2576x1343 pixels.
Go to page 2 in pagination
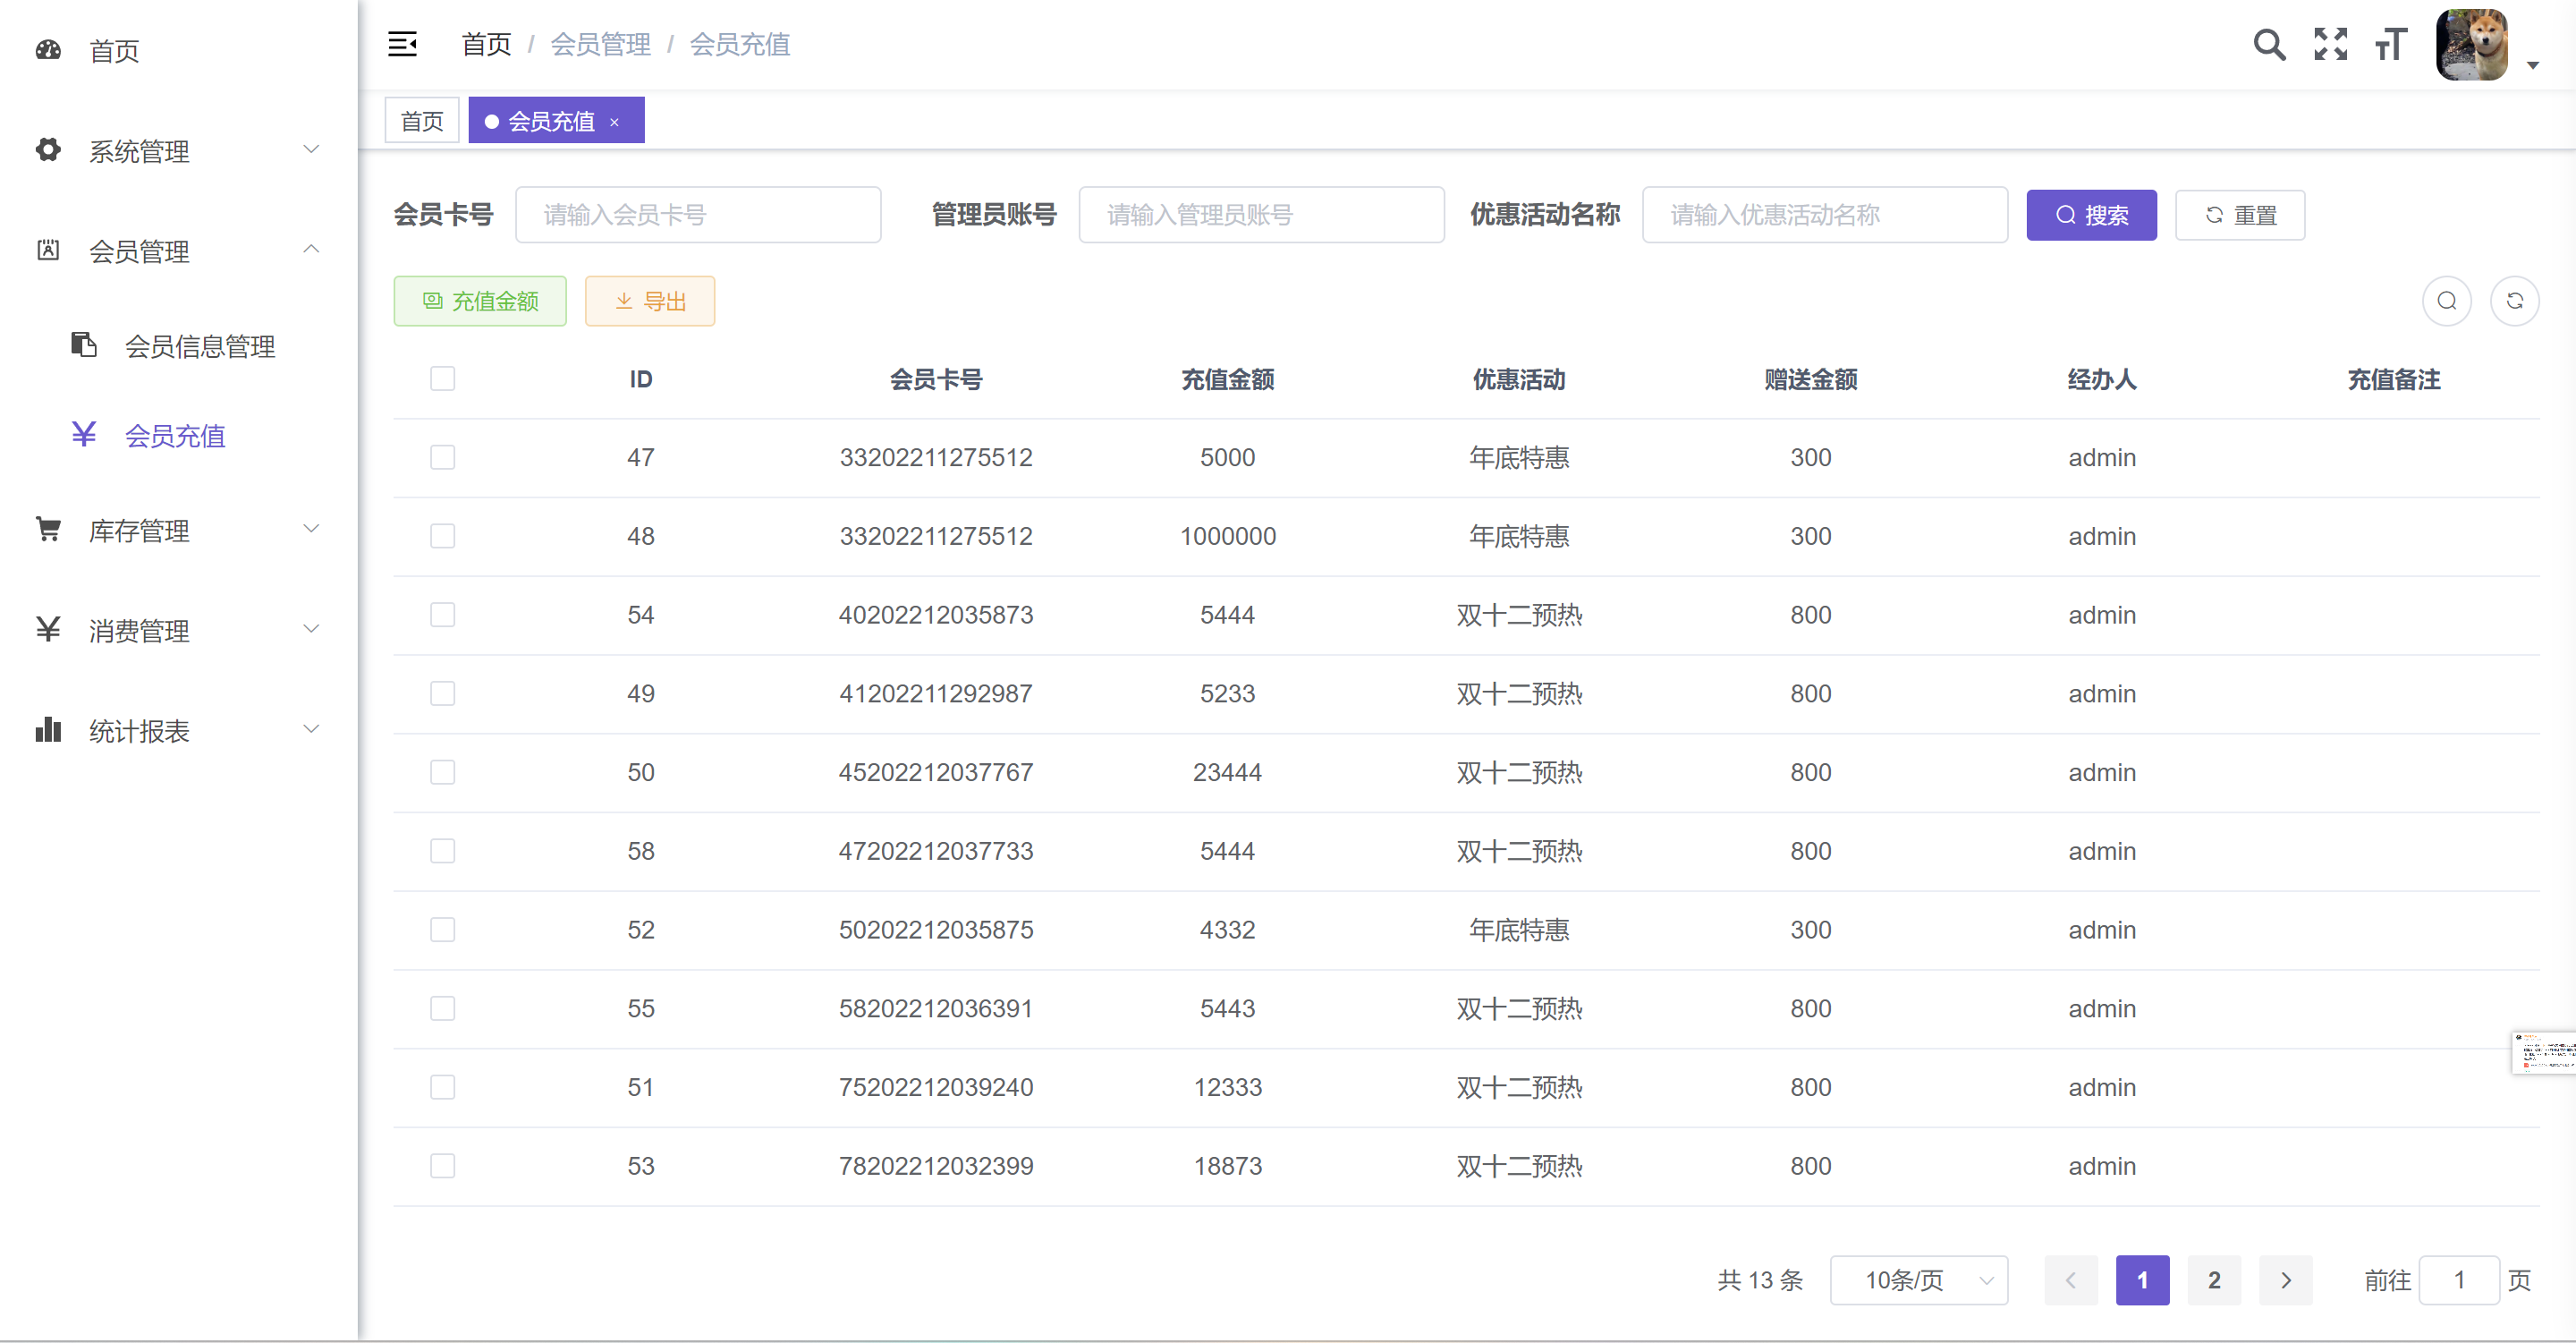pyautogui.click(x=2214, y=1280)
